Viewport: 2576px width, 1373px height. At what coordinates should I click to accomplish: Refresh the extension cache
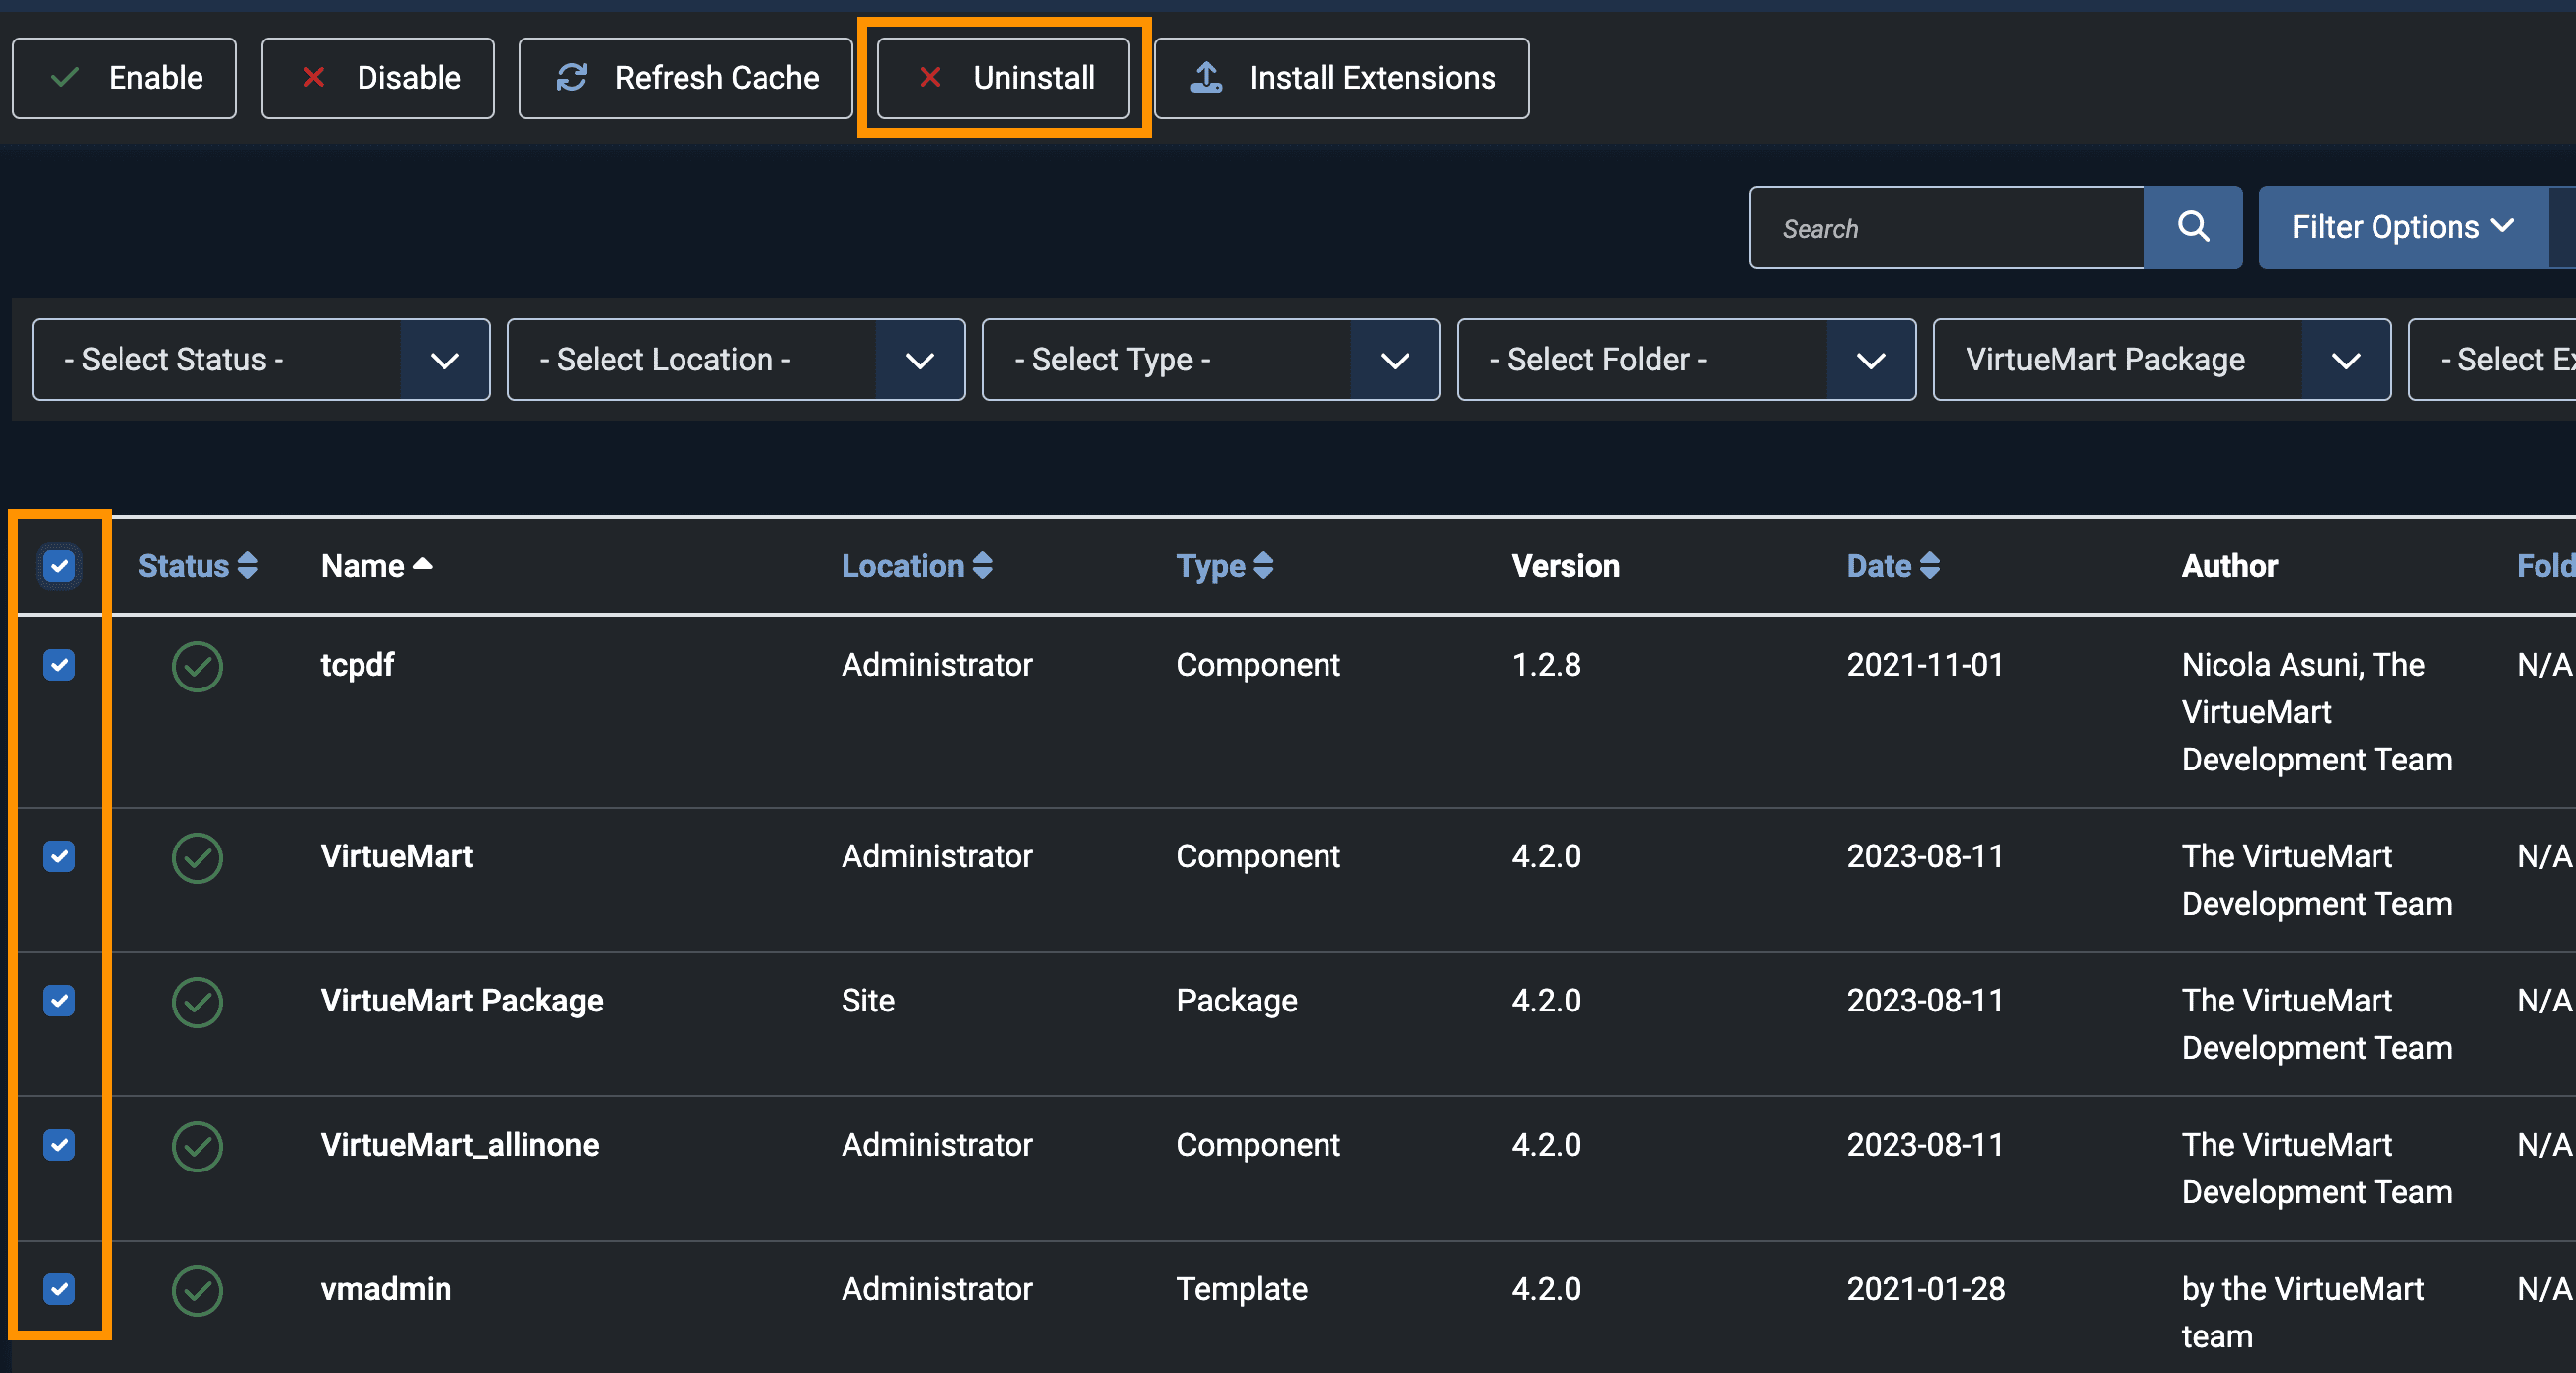[x=685, y=78]
